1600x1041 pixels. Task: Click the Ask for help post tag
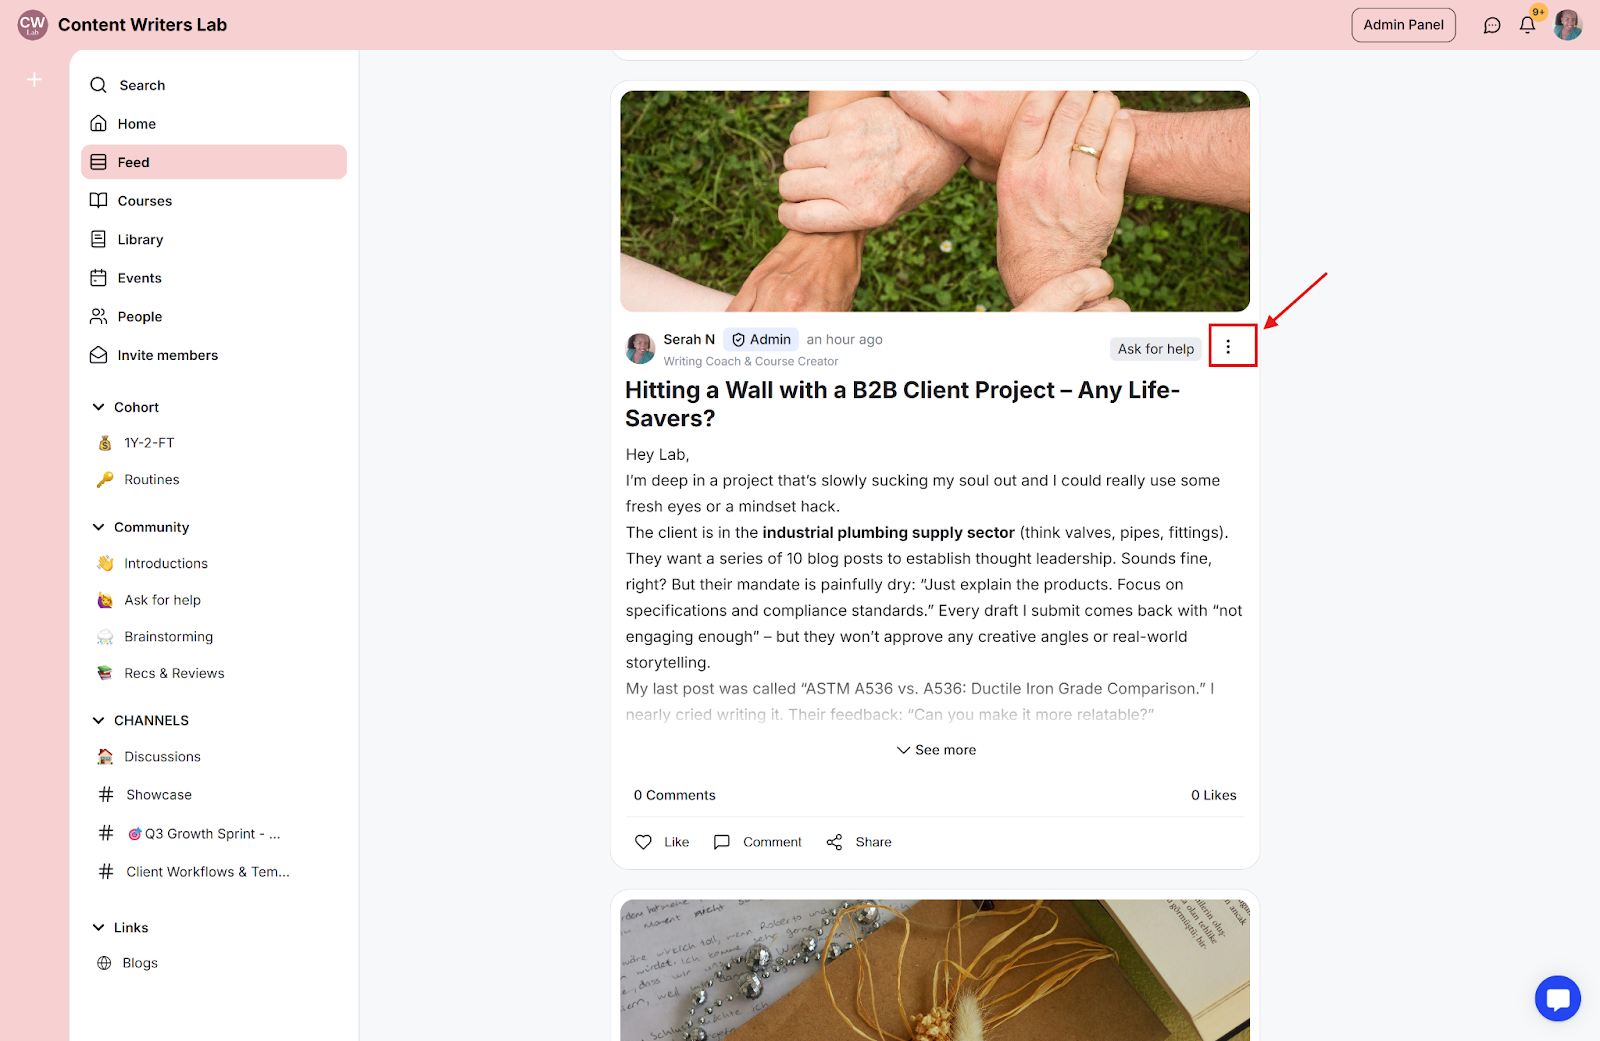tap(1156, 349)
